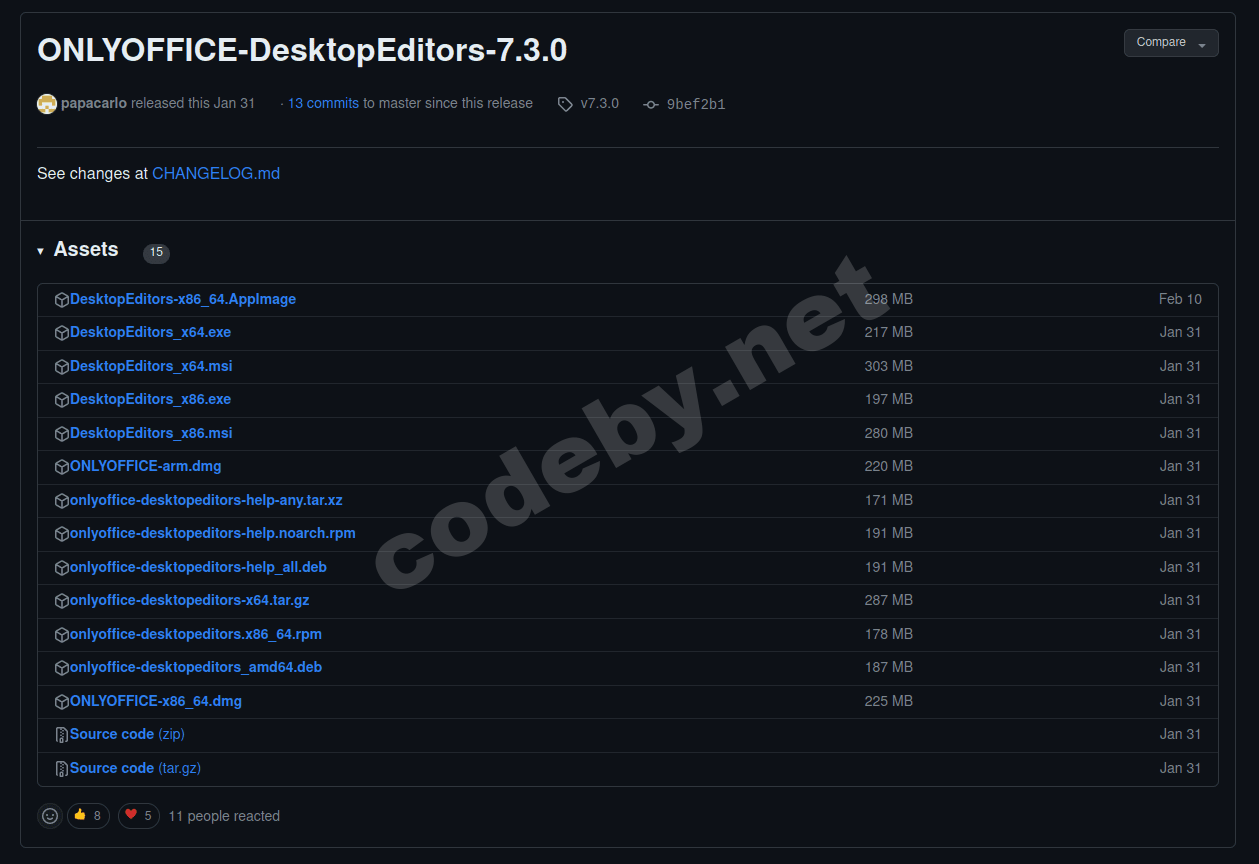Toggle the heart reaction with 5

[x=139, y=816]
